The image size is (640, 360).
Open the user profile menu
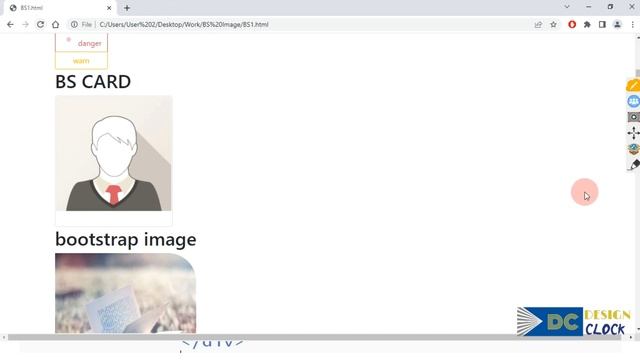[x=617, y=24]
